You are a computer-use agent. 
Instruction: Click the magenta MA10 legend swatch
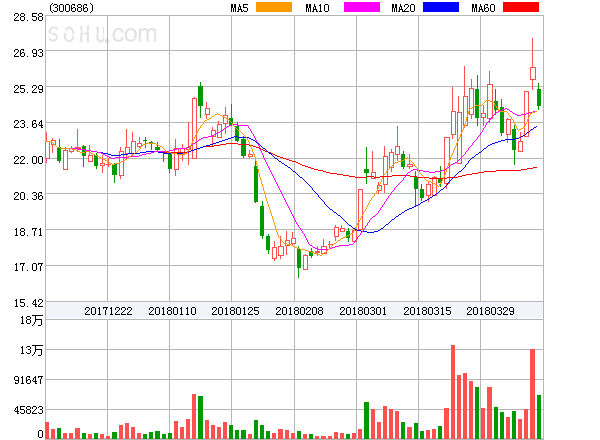(362, 7)
